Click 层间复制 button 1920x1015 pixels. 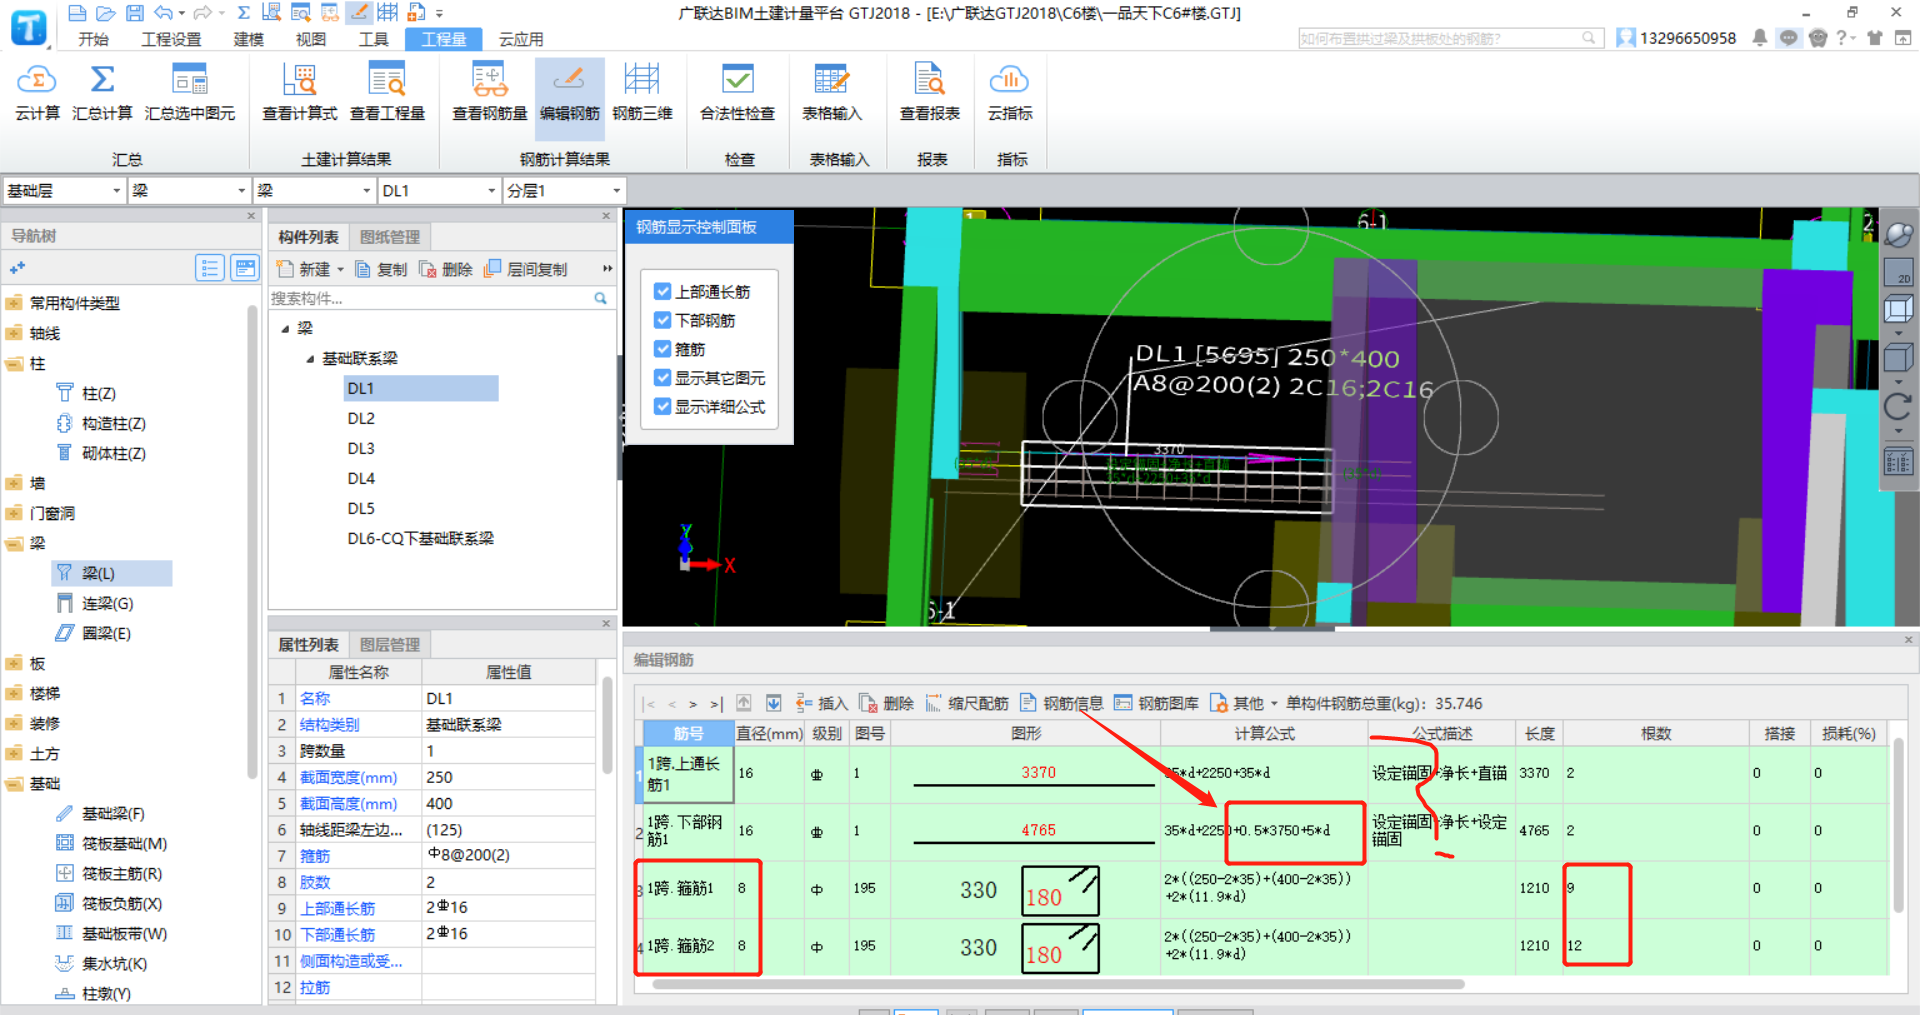click(x=525, y=269)
